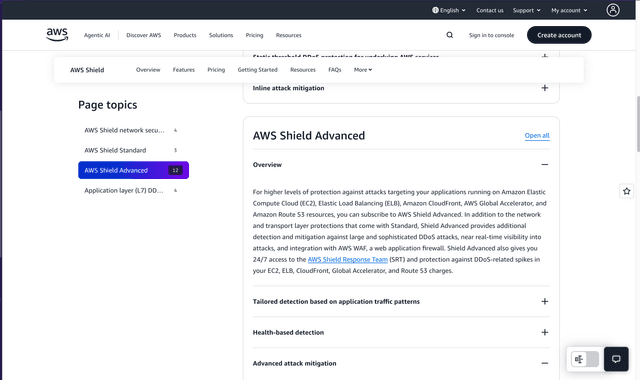640x380 pixels.
Task: Select Application layer (L7) DDoS topic
Action: click(x=133, y=190)
